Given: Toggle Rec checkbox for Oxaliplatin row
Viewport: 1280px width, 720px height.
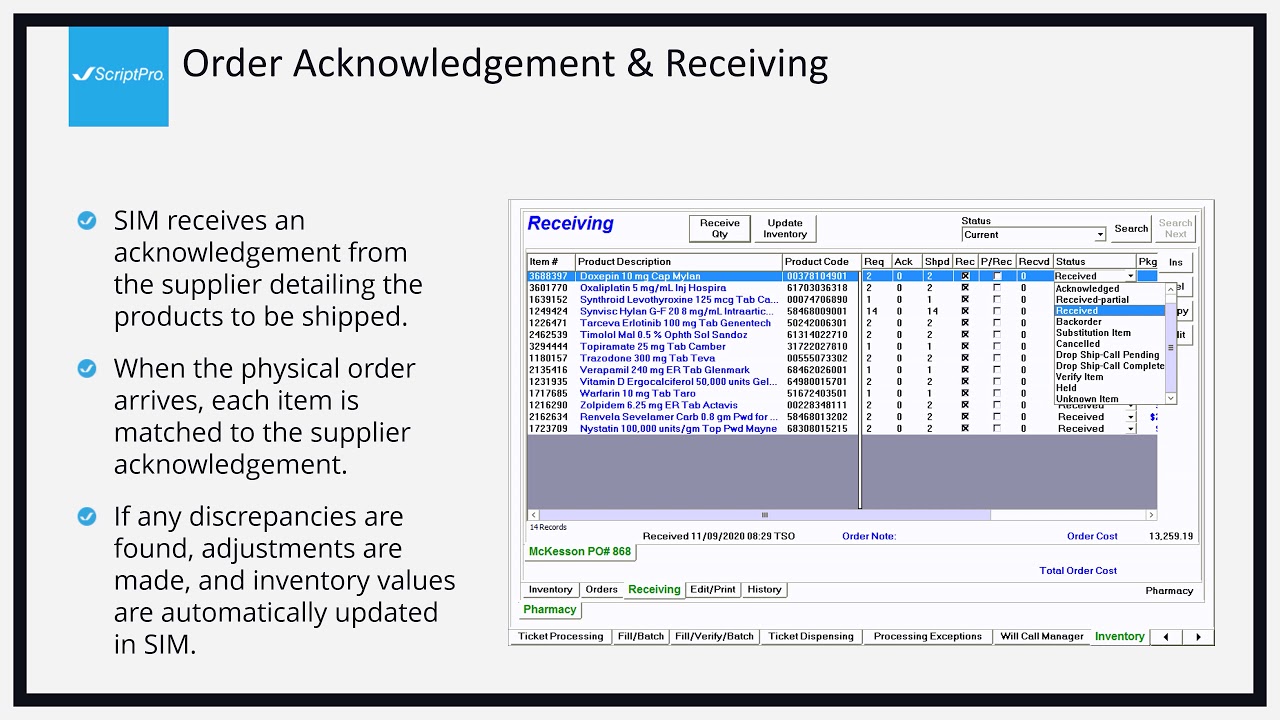Looking at the screenshot, I should (965, 288).
